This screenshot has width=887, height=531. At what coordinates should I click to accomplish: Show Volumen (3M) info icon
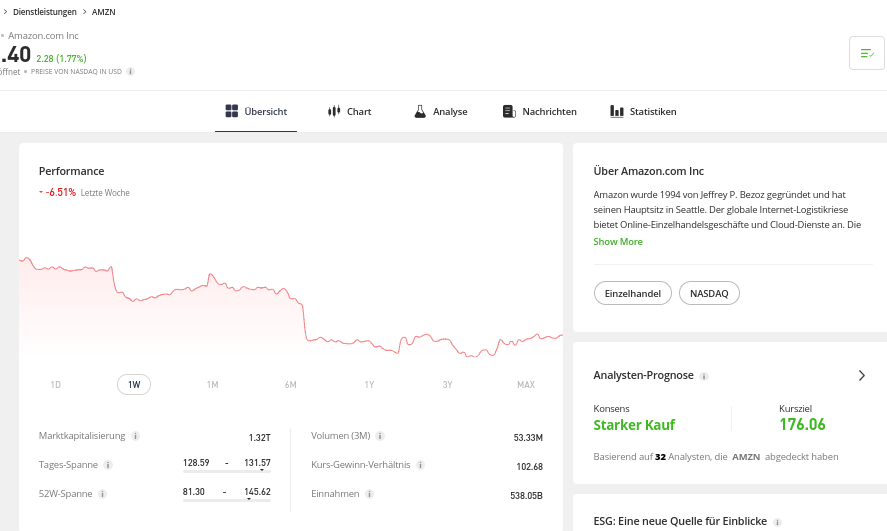tap(380, 436)
